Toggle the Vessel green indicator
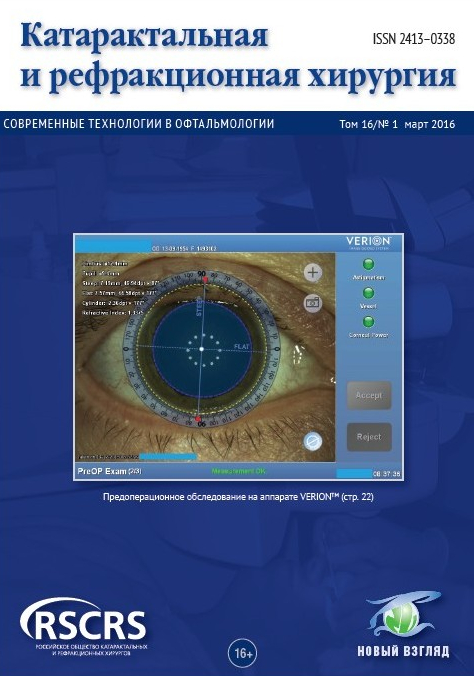The width and height of the screenshot is (474, 676). (x=368, y=293)
